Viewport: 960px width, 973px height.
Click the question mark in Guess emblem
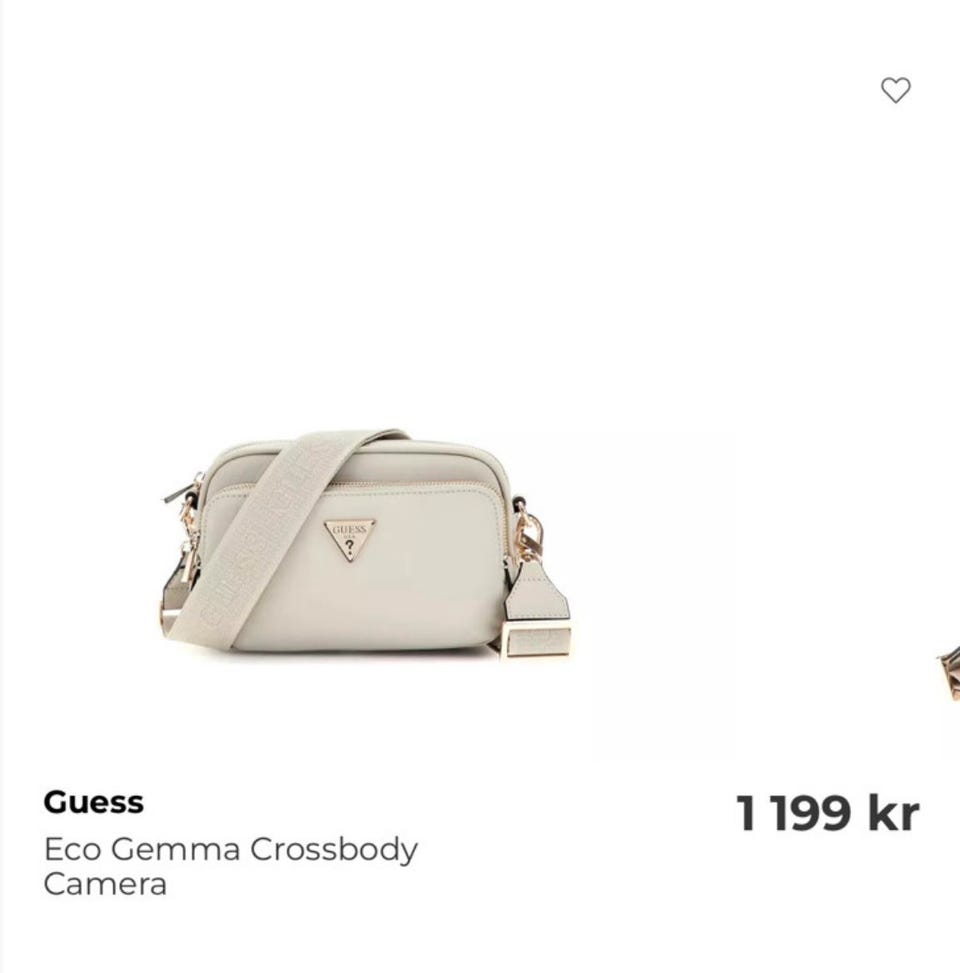tap(350, 547)
